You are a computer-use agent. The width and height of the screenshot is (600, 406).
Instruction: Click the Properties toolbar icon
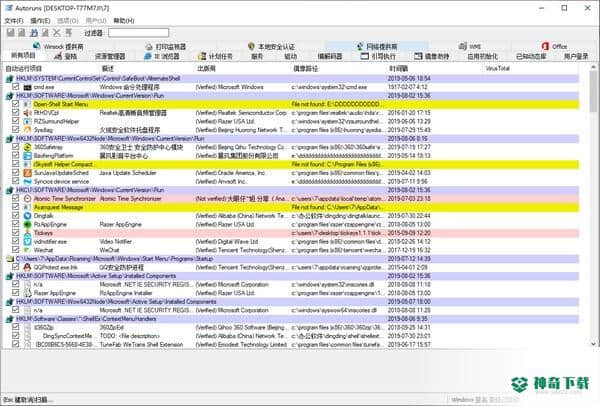[46, 33]
